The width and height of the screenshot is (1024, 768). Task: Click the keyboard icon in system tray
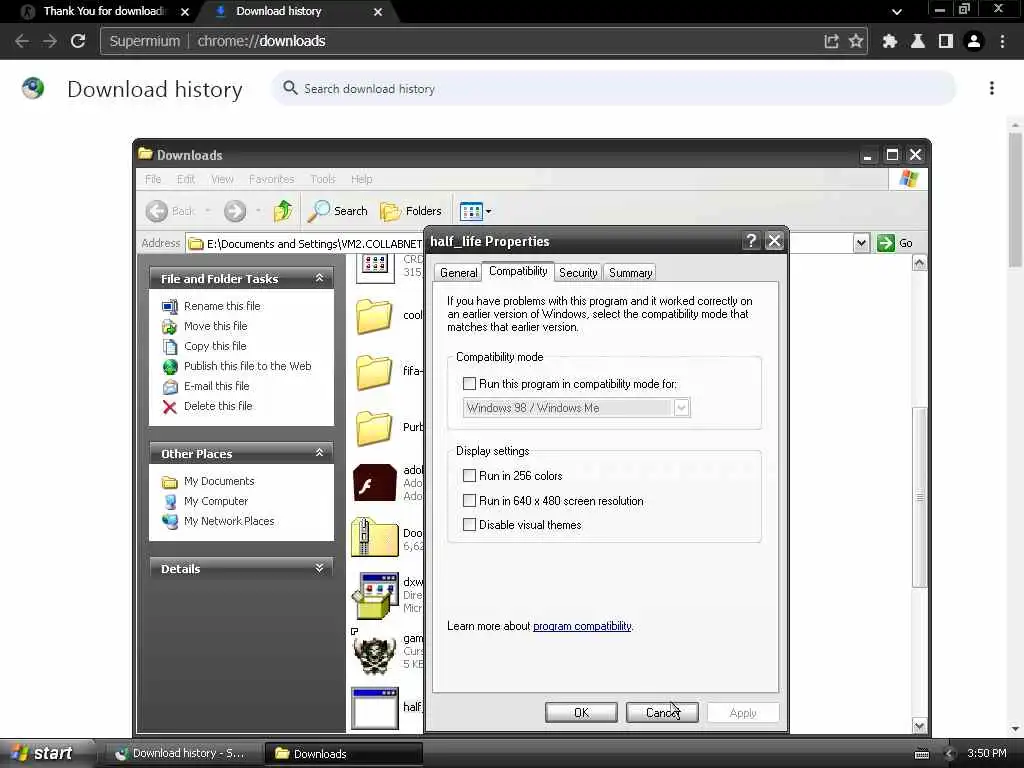click(x=921, y=754)
